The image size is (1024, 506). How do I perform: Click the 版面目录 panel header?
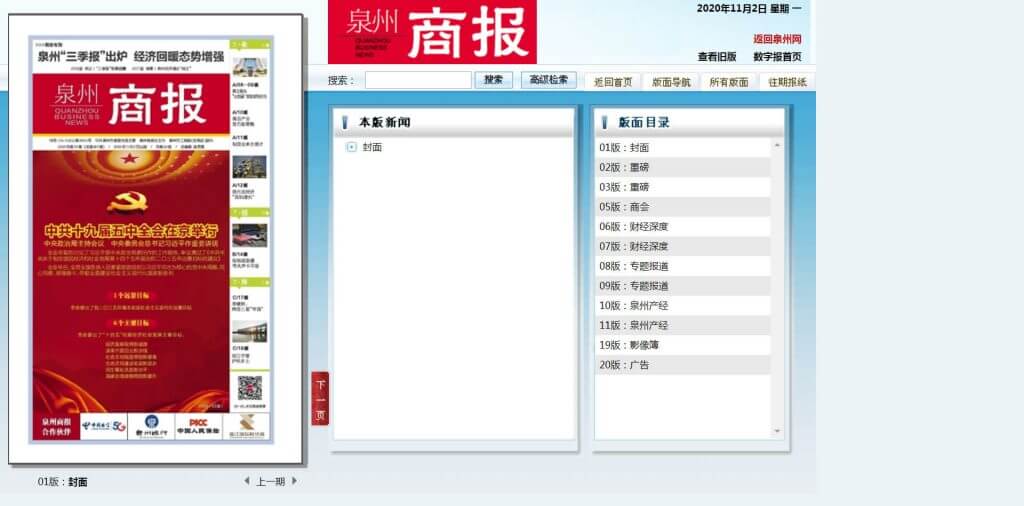[x=689, y=122]
